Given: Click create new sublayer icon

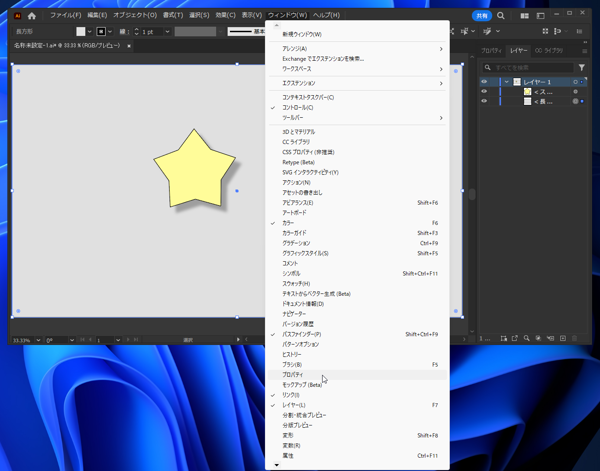Looking at the screenshot, I should 550,338.
